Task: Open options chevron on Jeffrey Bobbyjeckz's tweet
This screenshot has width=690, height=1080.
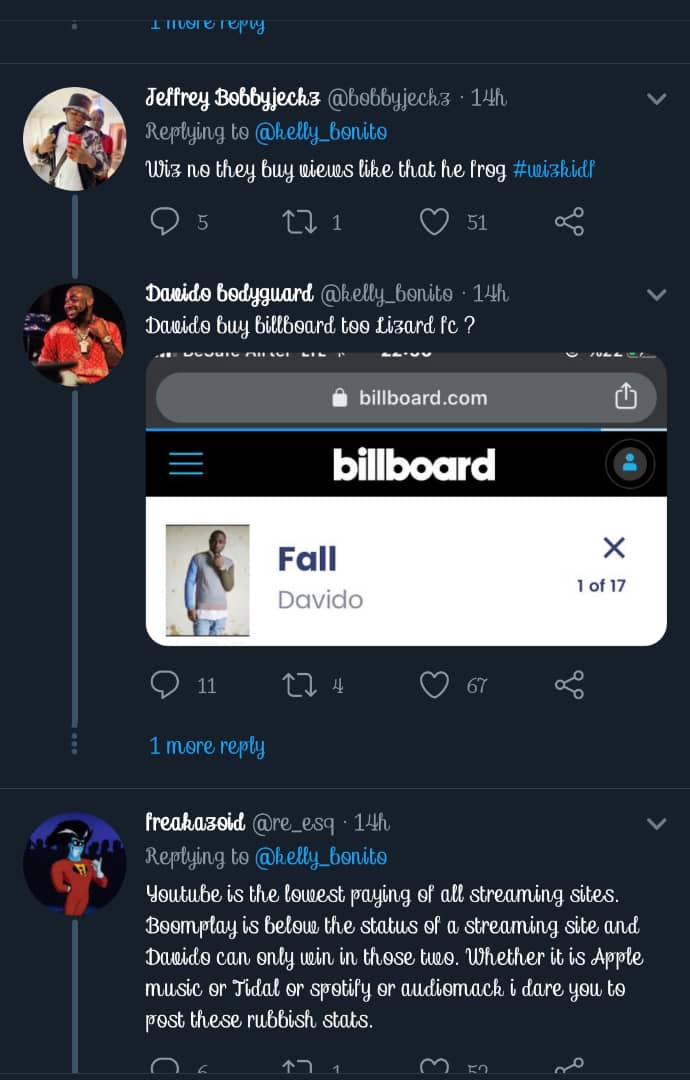Action: (656, 99)
